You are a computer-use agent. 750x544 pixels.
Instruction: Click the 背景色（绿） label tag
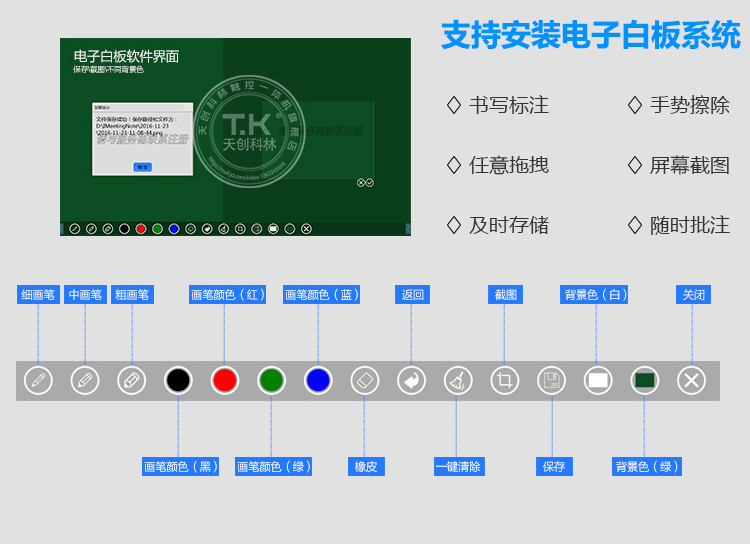647,467
